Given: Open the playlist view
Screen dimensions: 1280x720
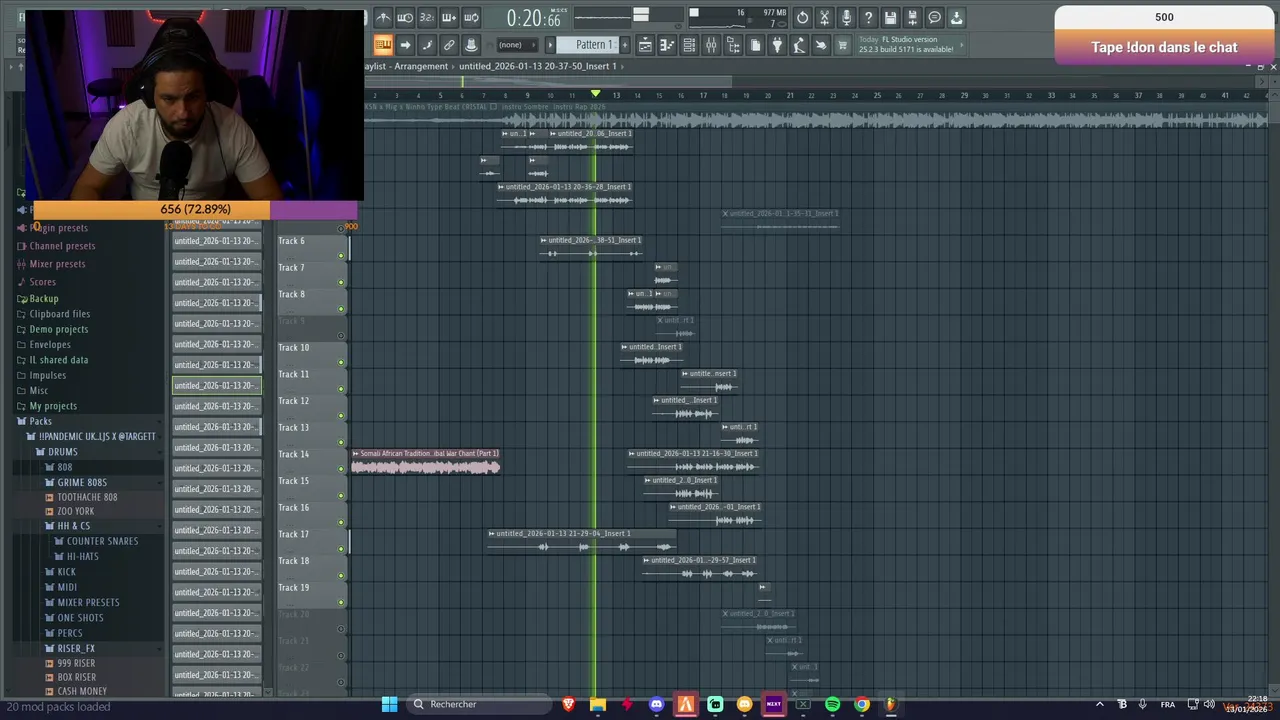Looking at the screenshot, I should tap(645, 45).
